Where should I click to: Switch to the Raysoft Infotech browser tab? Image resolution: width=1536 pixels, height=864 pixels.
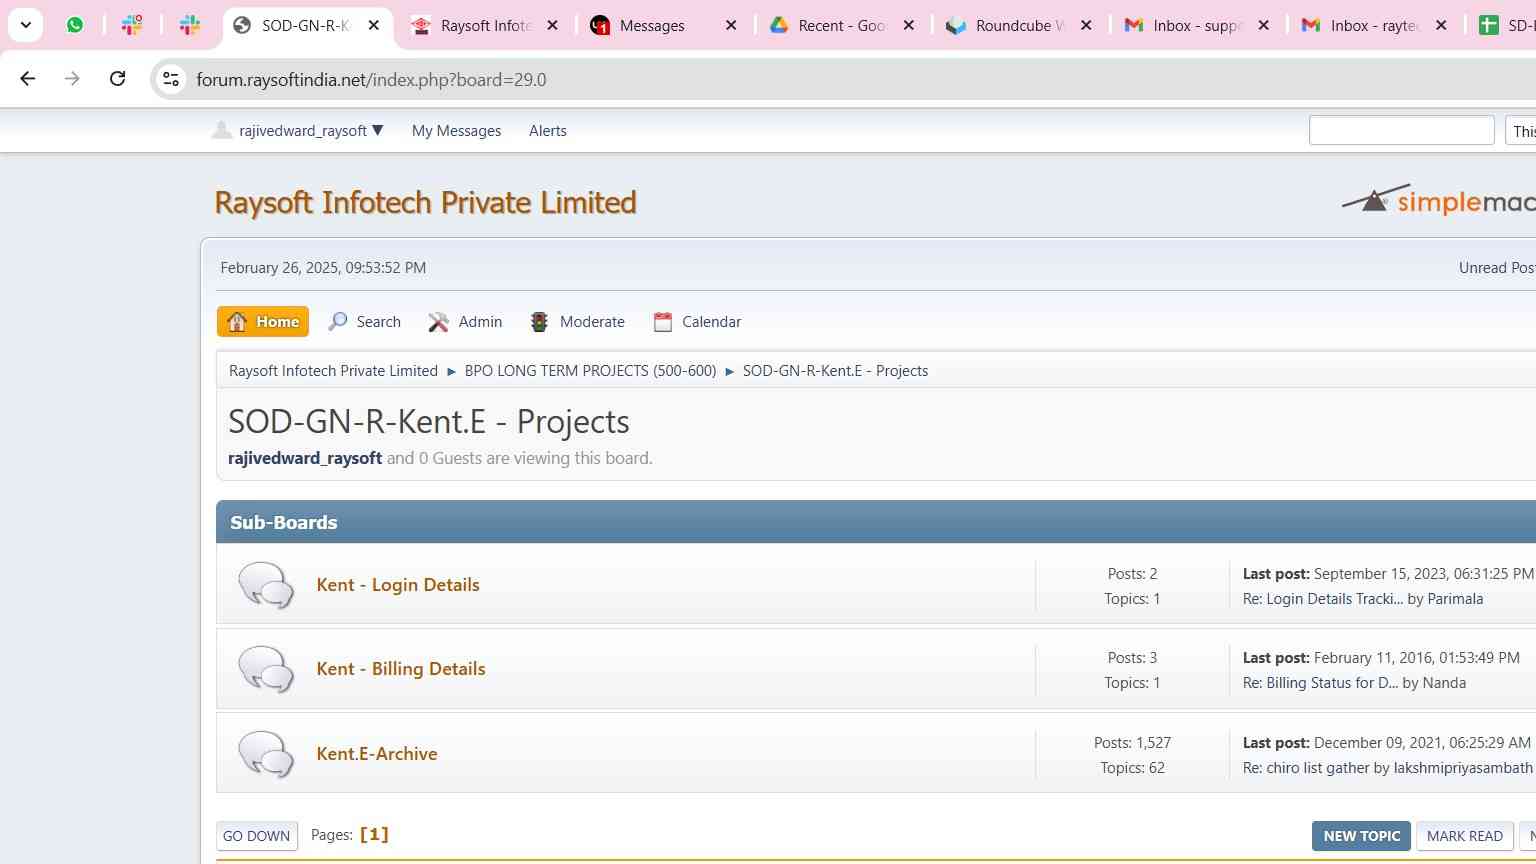pos(484,26)
